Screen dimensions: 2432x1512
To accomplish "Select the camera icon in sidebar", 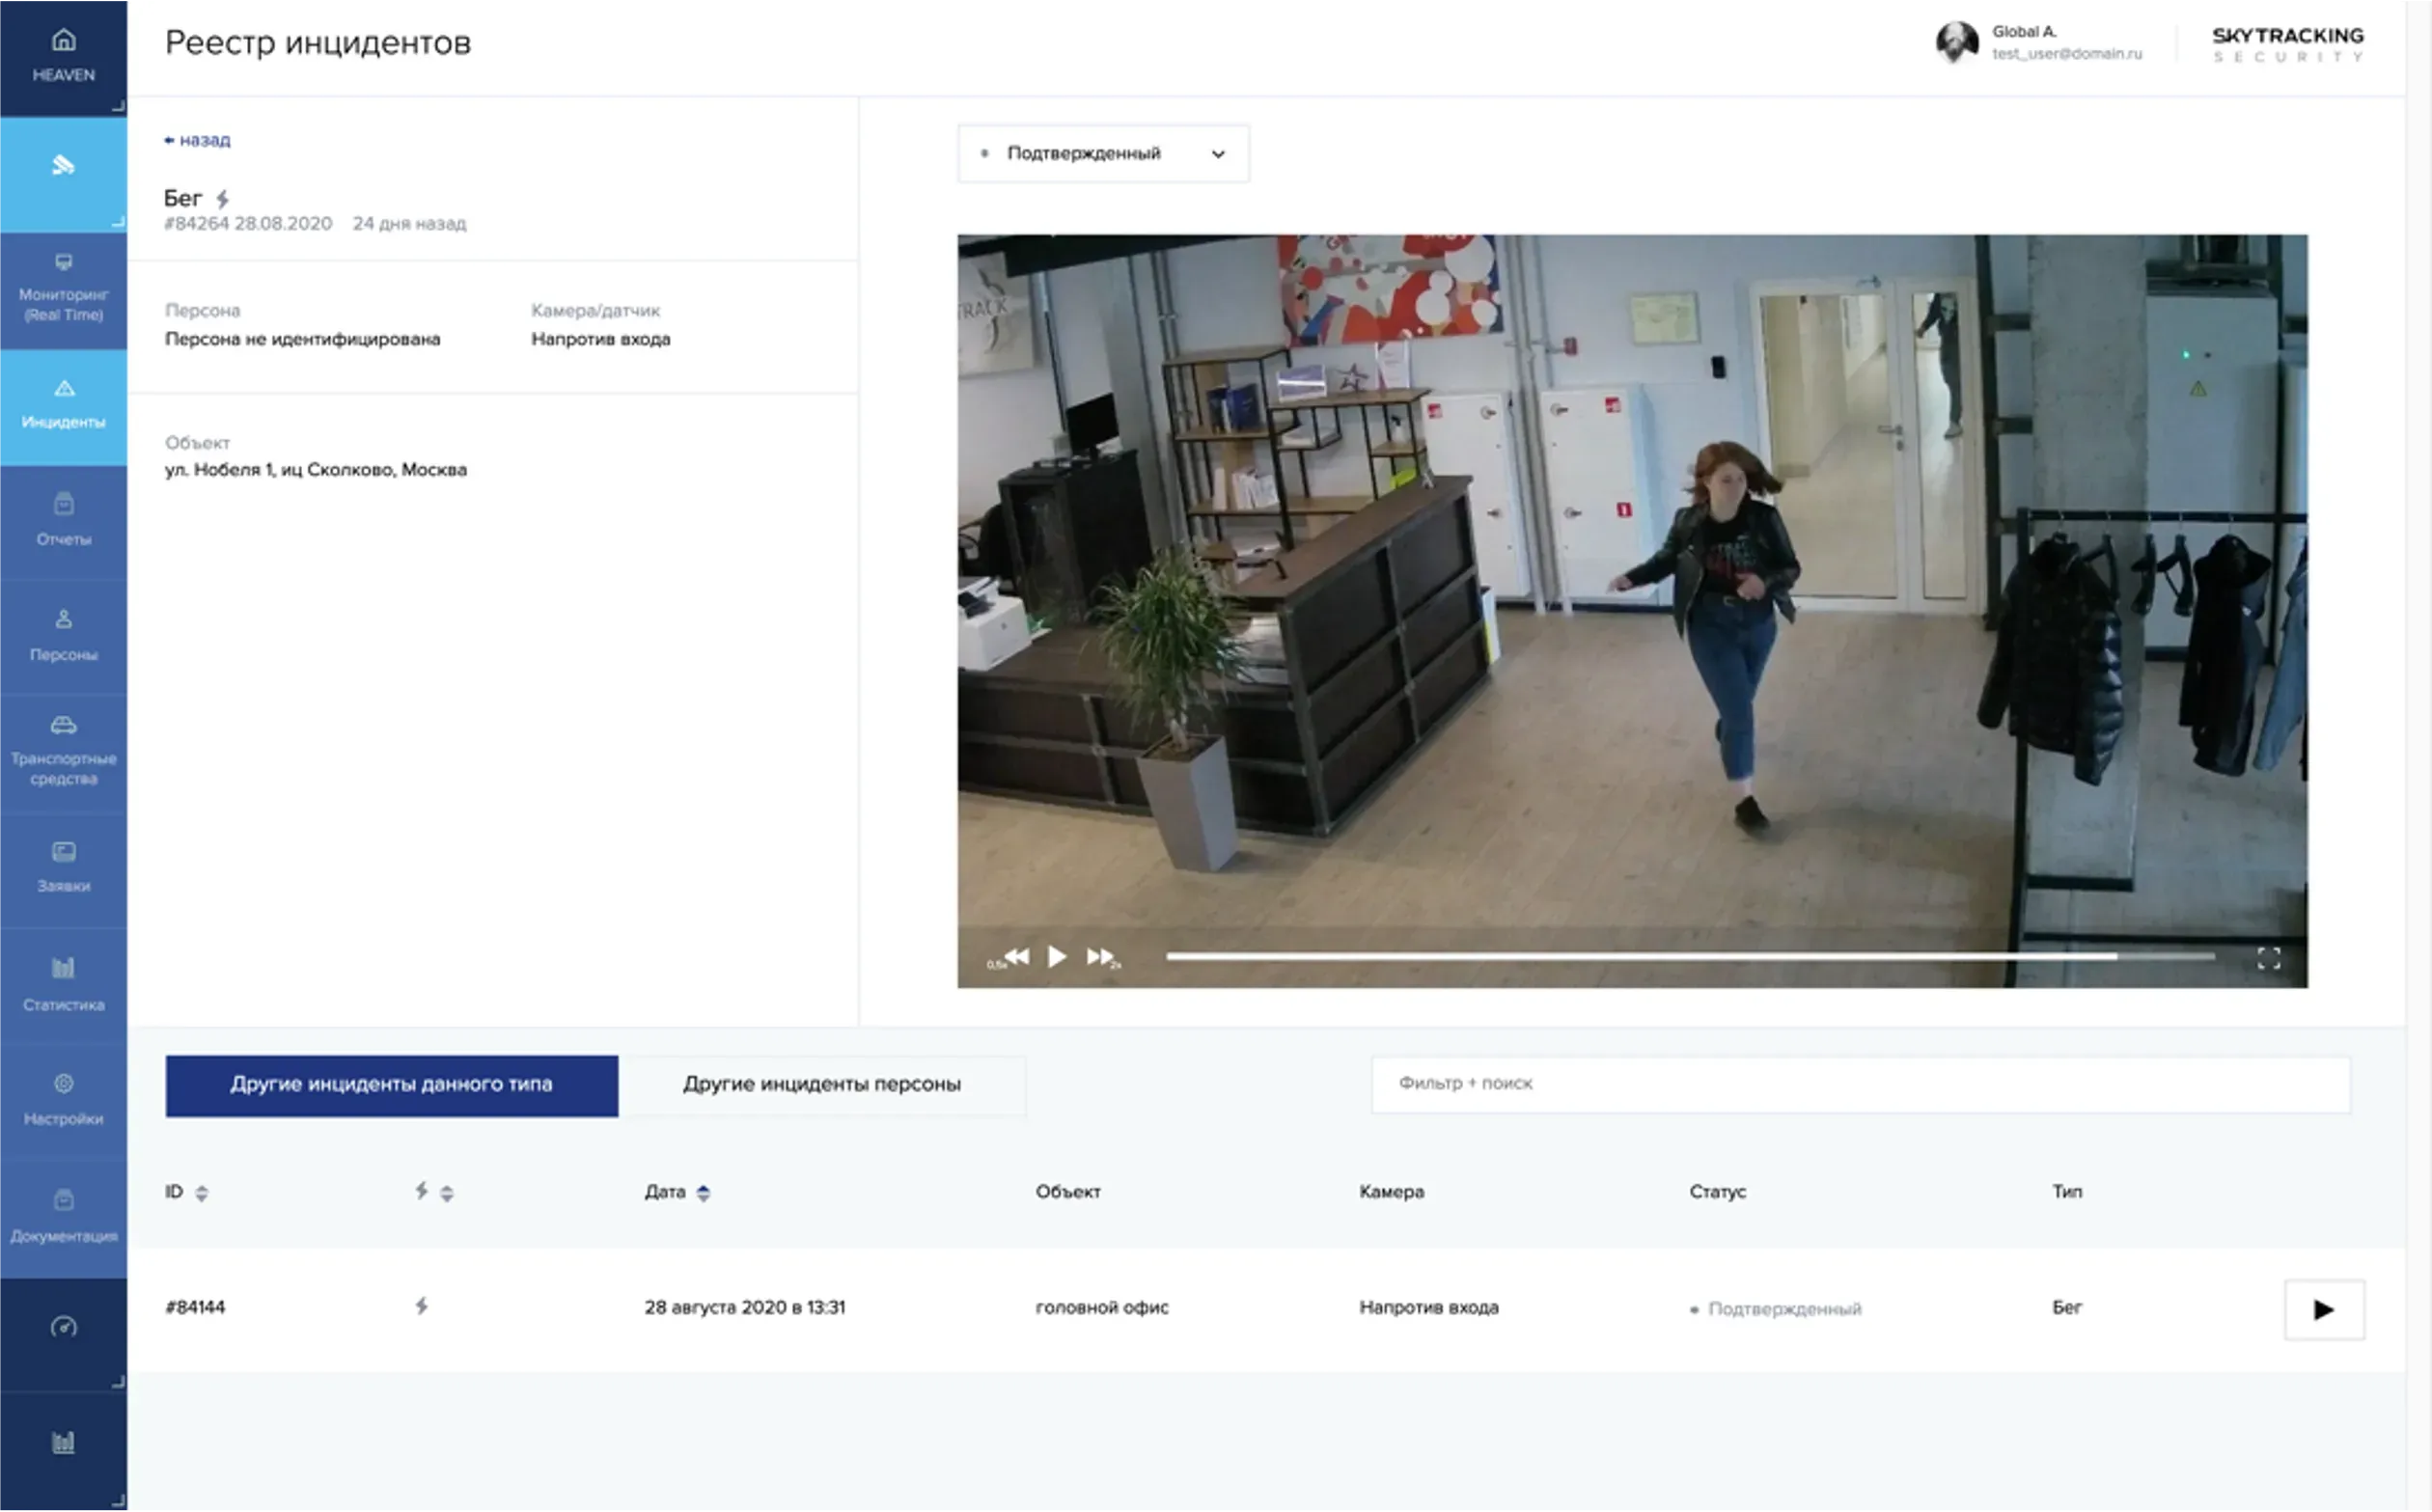I will (63, 166).
